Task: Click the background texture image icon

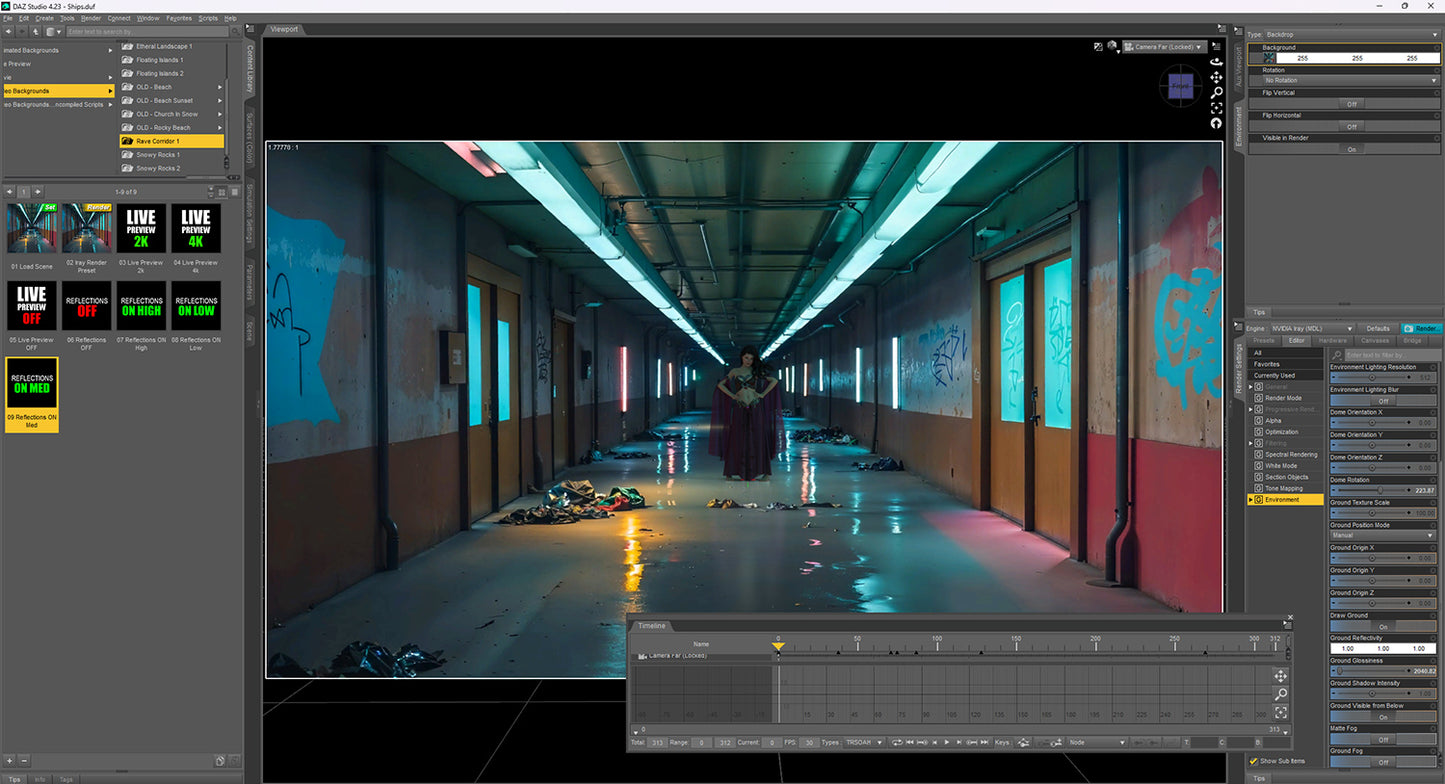Action: (x=1269, y=58)
